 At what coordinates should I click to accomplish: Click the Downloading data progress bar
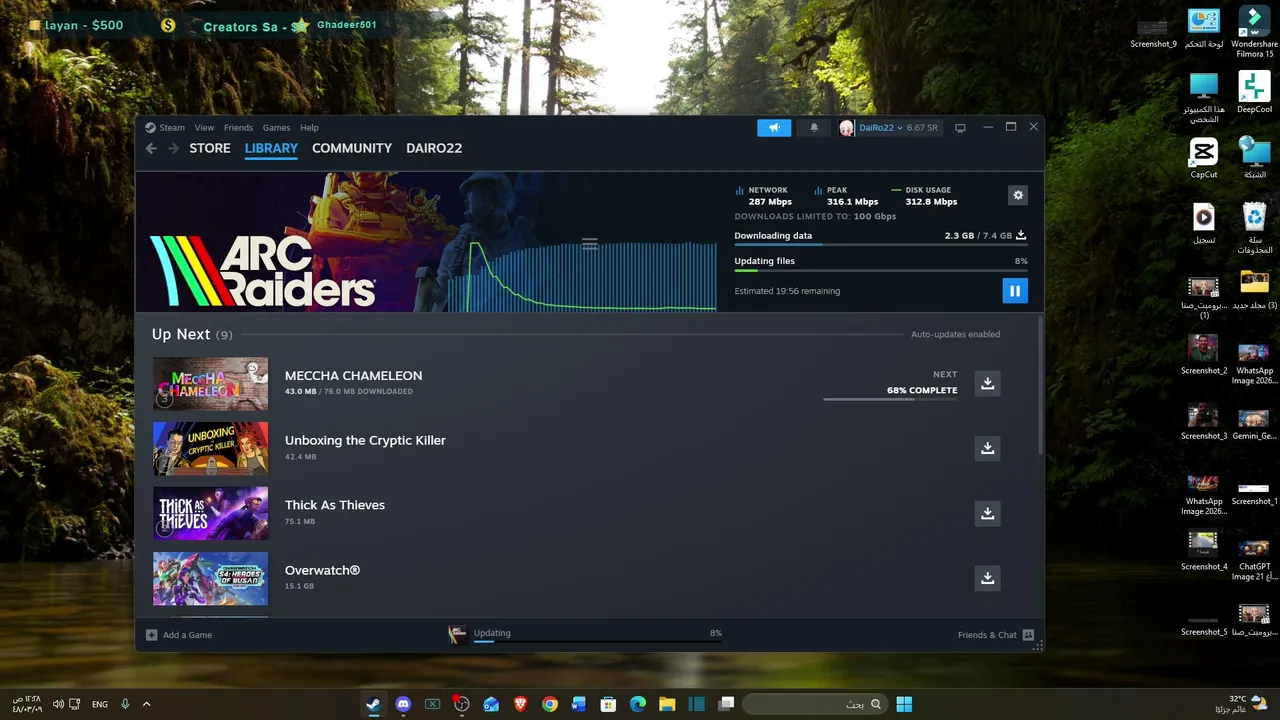[x=880, y=245]
